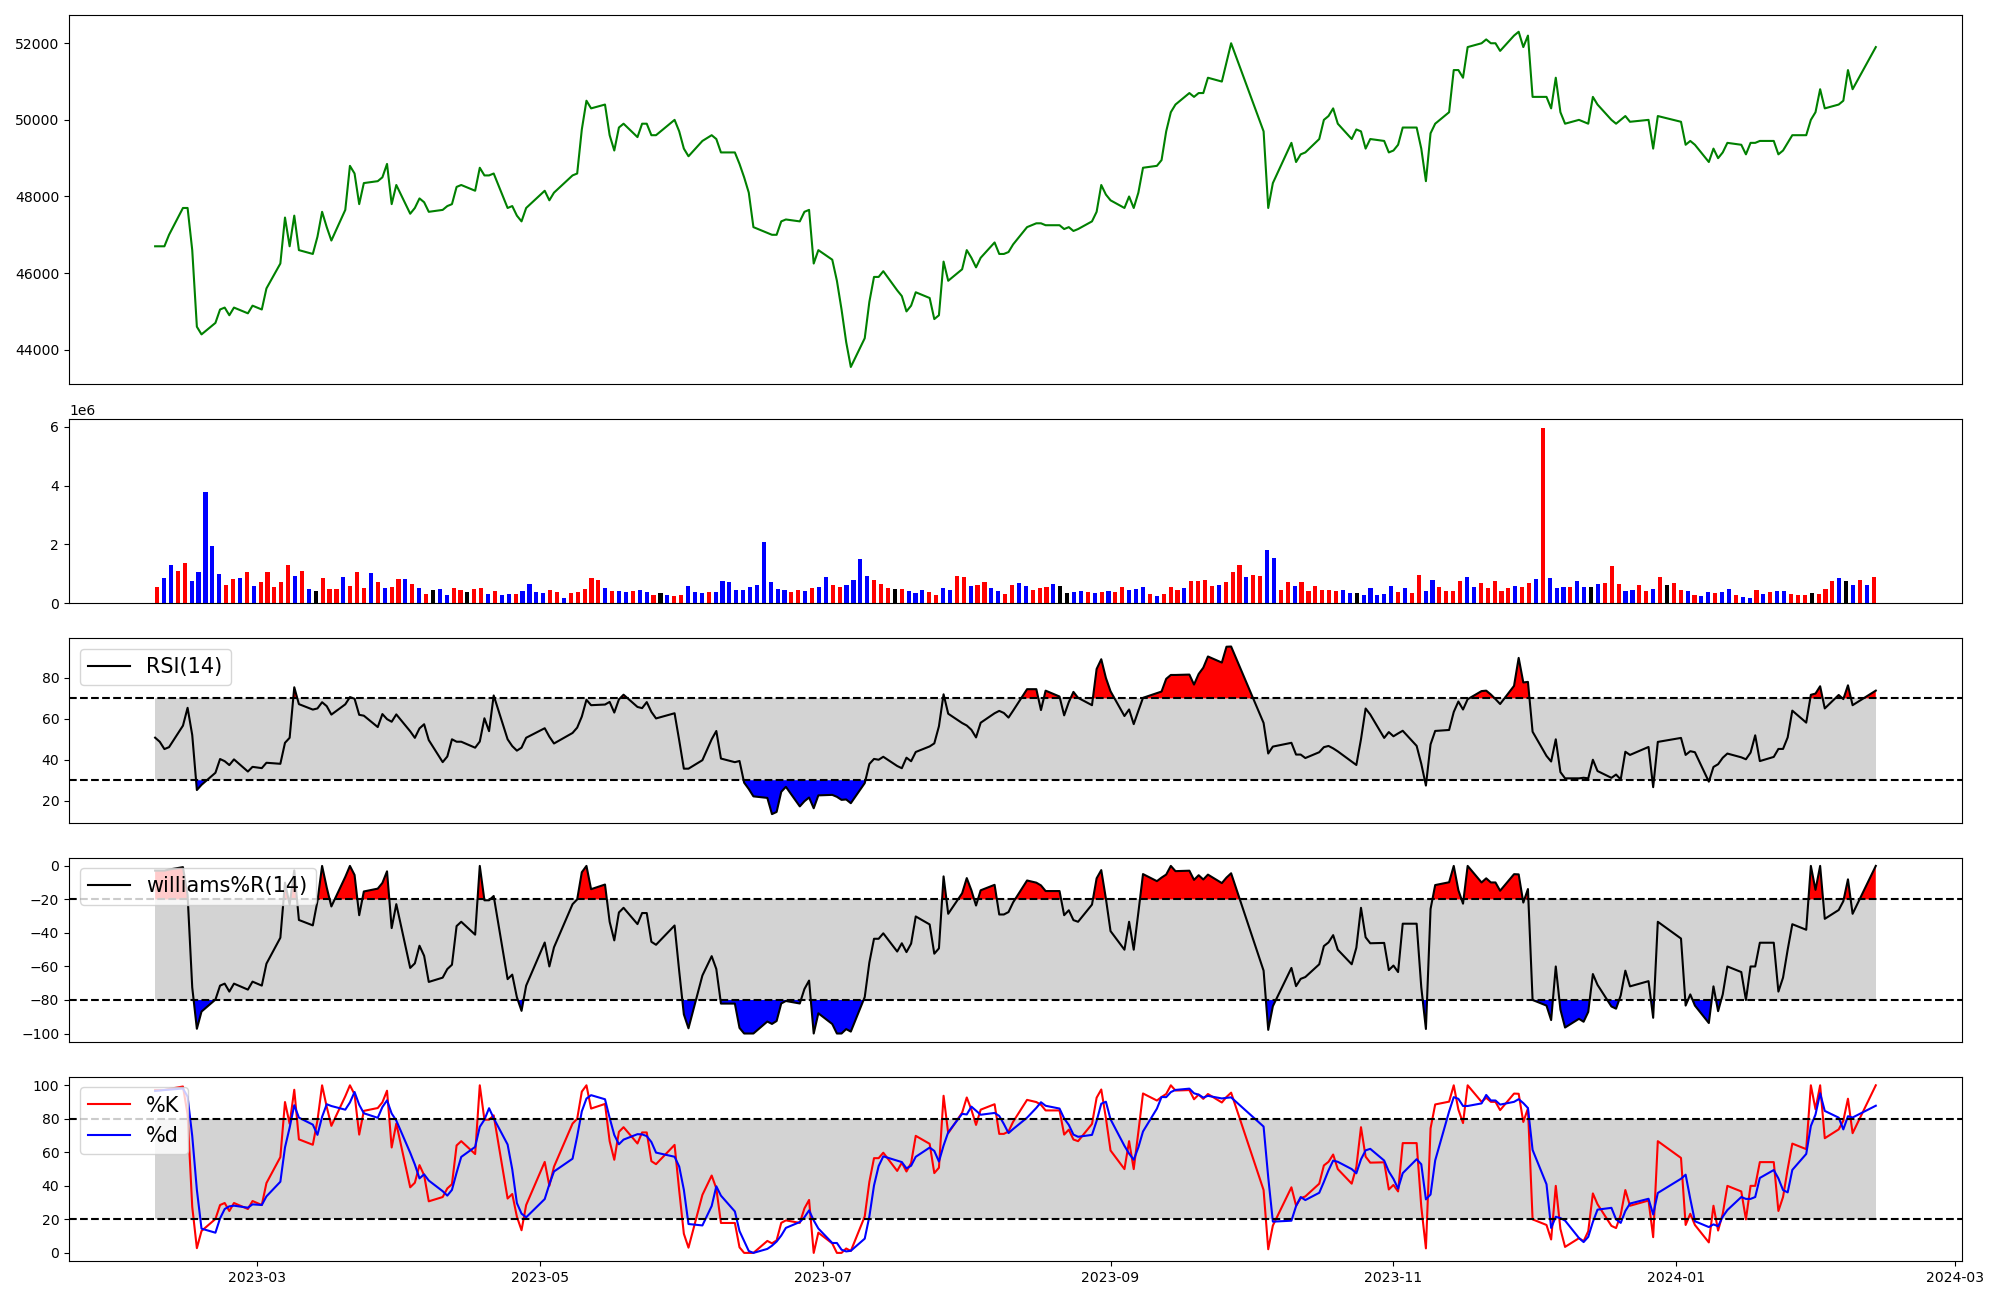
Task: Click the 52000 price axis label
Action: coord(37,44)
